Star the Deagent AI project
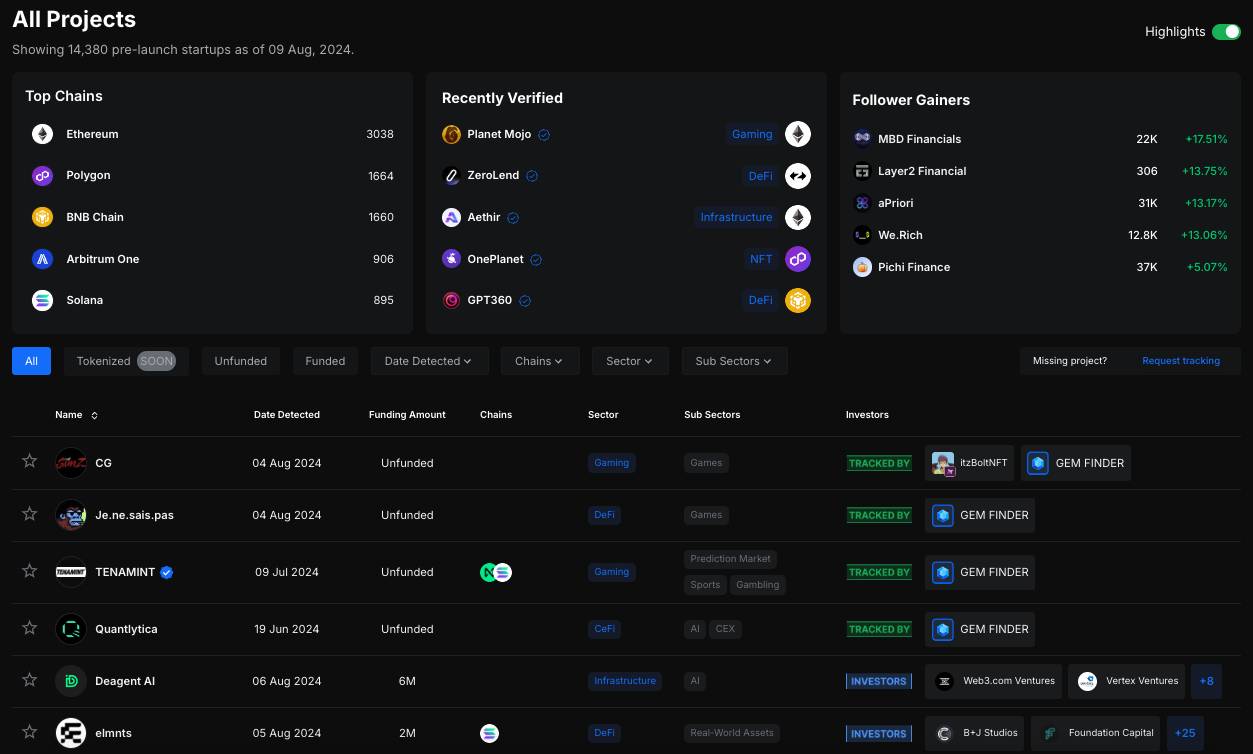Viewport: 1253px width, 754px height. 30,680
